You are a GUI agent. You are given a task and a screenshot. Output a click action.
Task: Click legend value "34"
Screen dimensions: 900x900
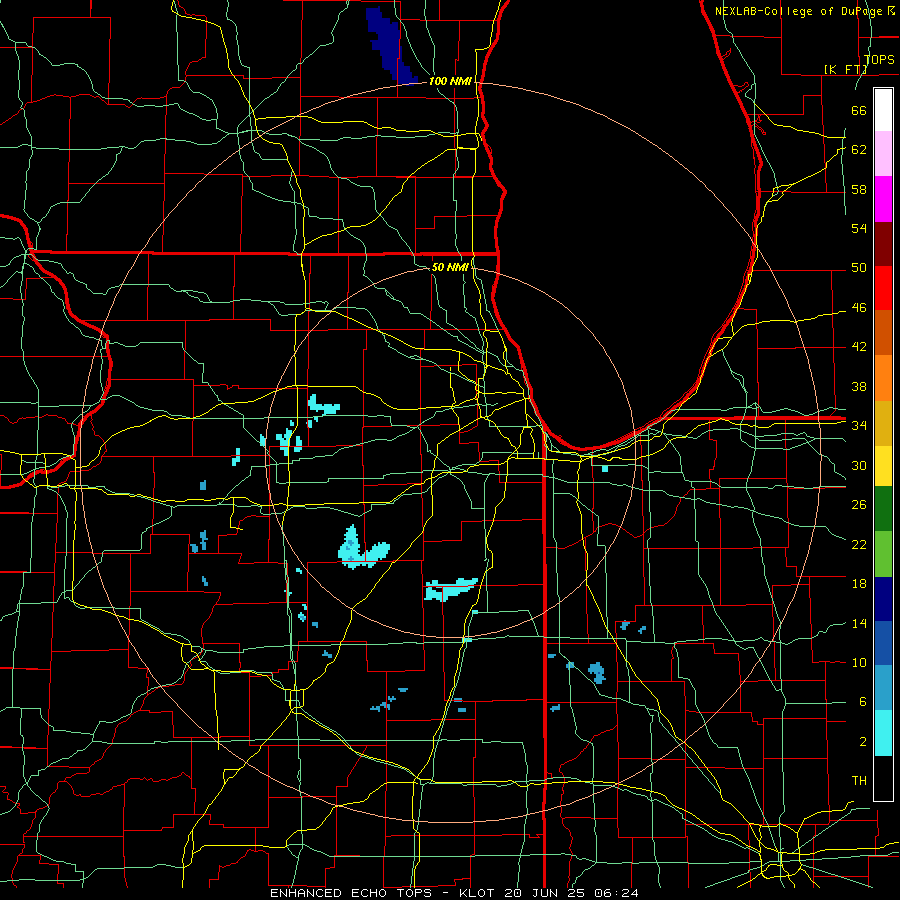(859, 425)
